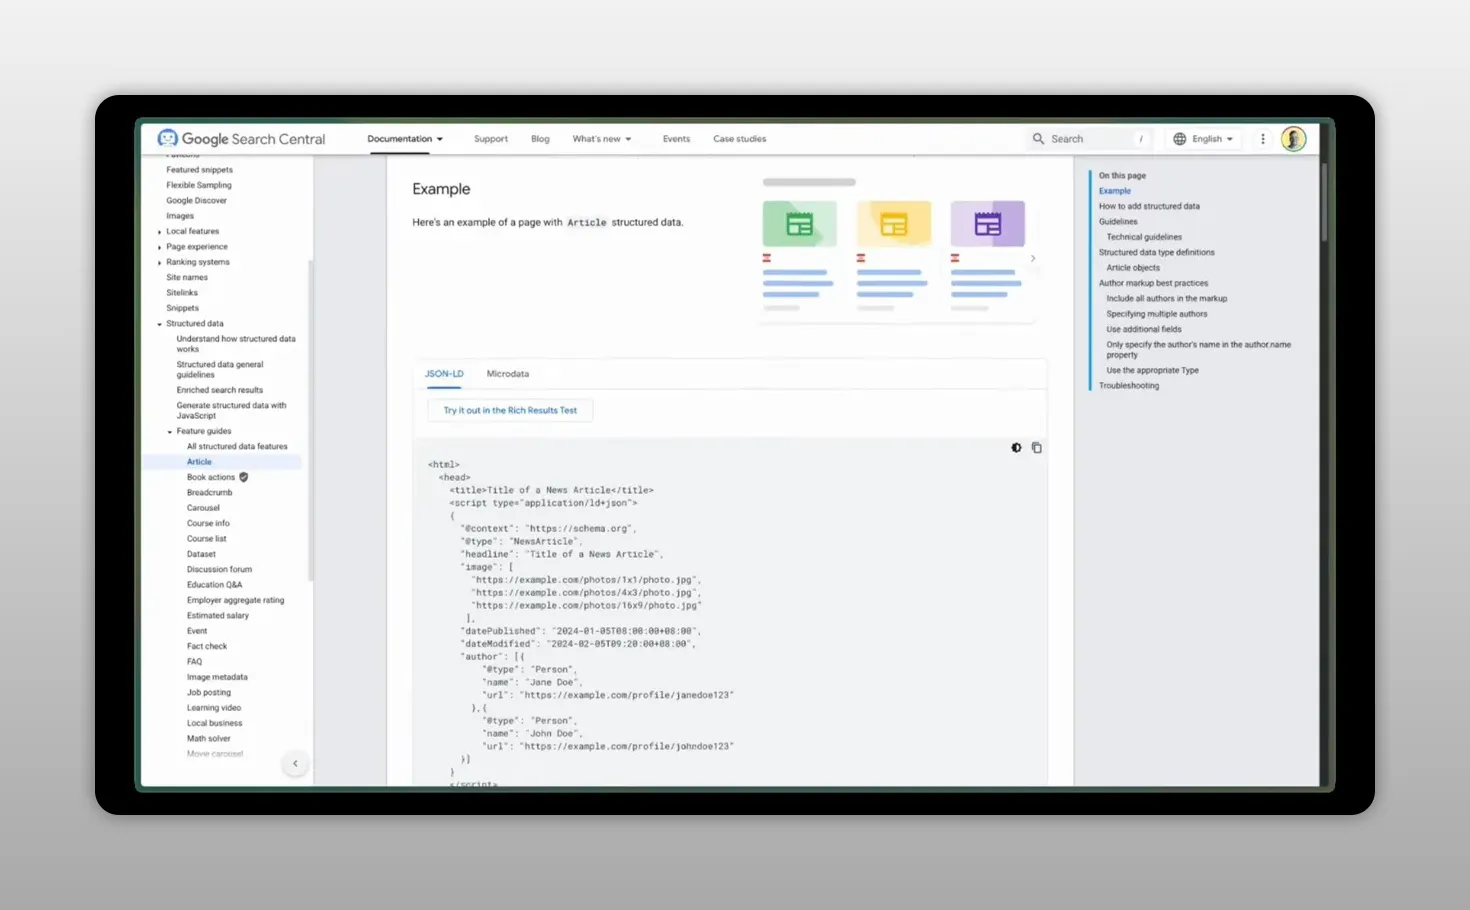Open Breadcrumb in sidebar
The image size is (1470, 910).
point(210,493)
